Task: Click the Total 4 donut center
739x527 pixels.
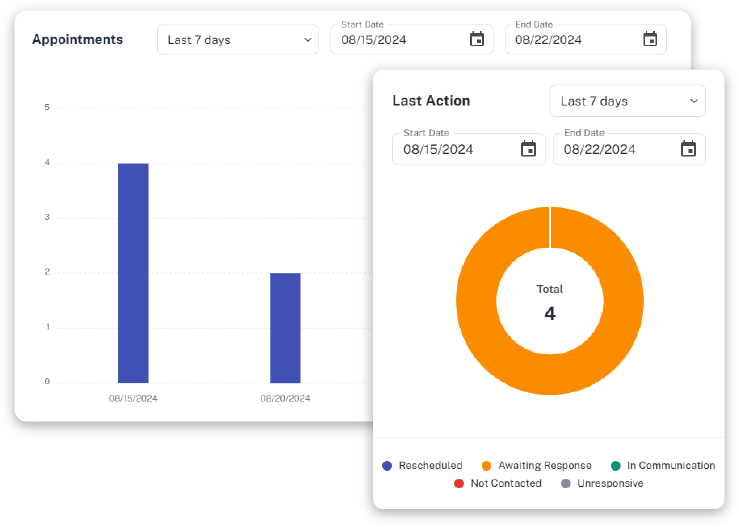Action: click(x=549, y=302)
